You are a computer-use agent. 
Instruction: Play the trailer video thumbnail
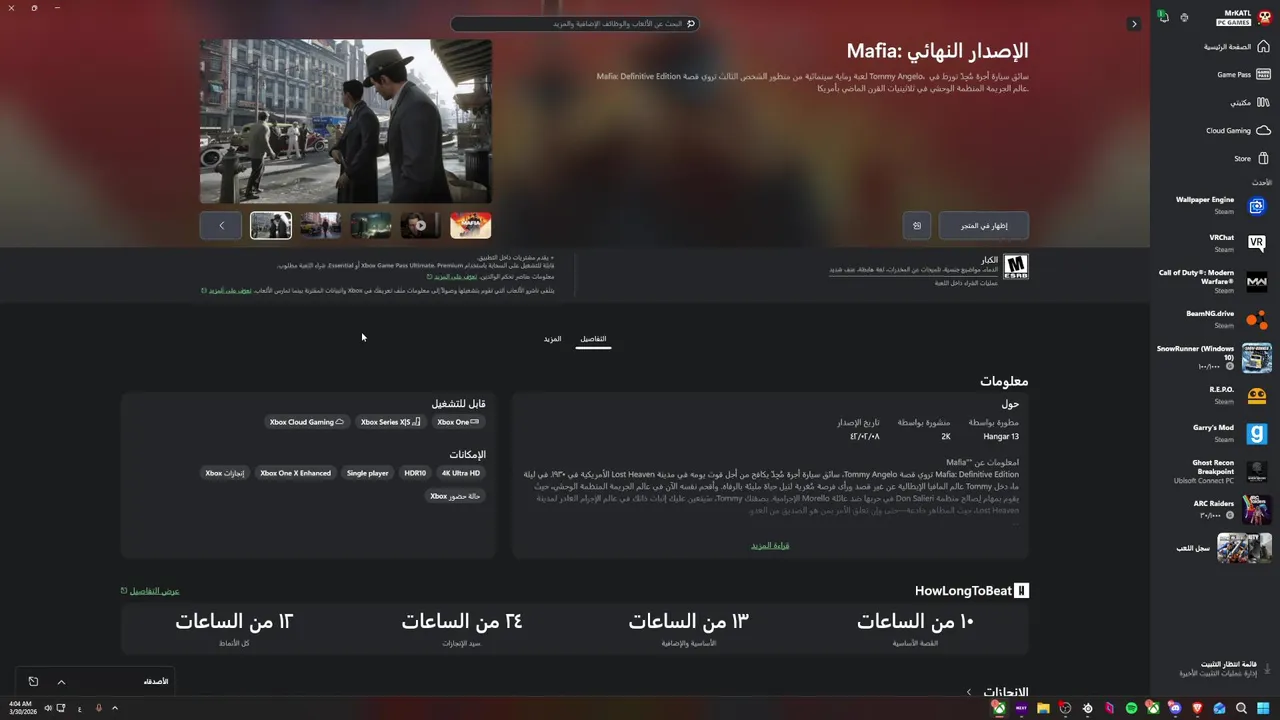[x=421, y=226]
